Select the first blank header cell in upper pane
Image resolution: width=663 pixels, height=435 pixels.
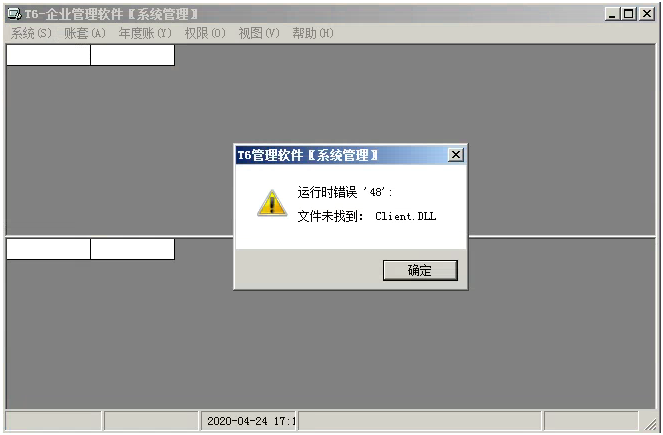[48, 55]
